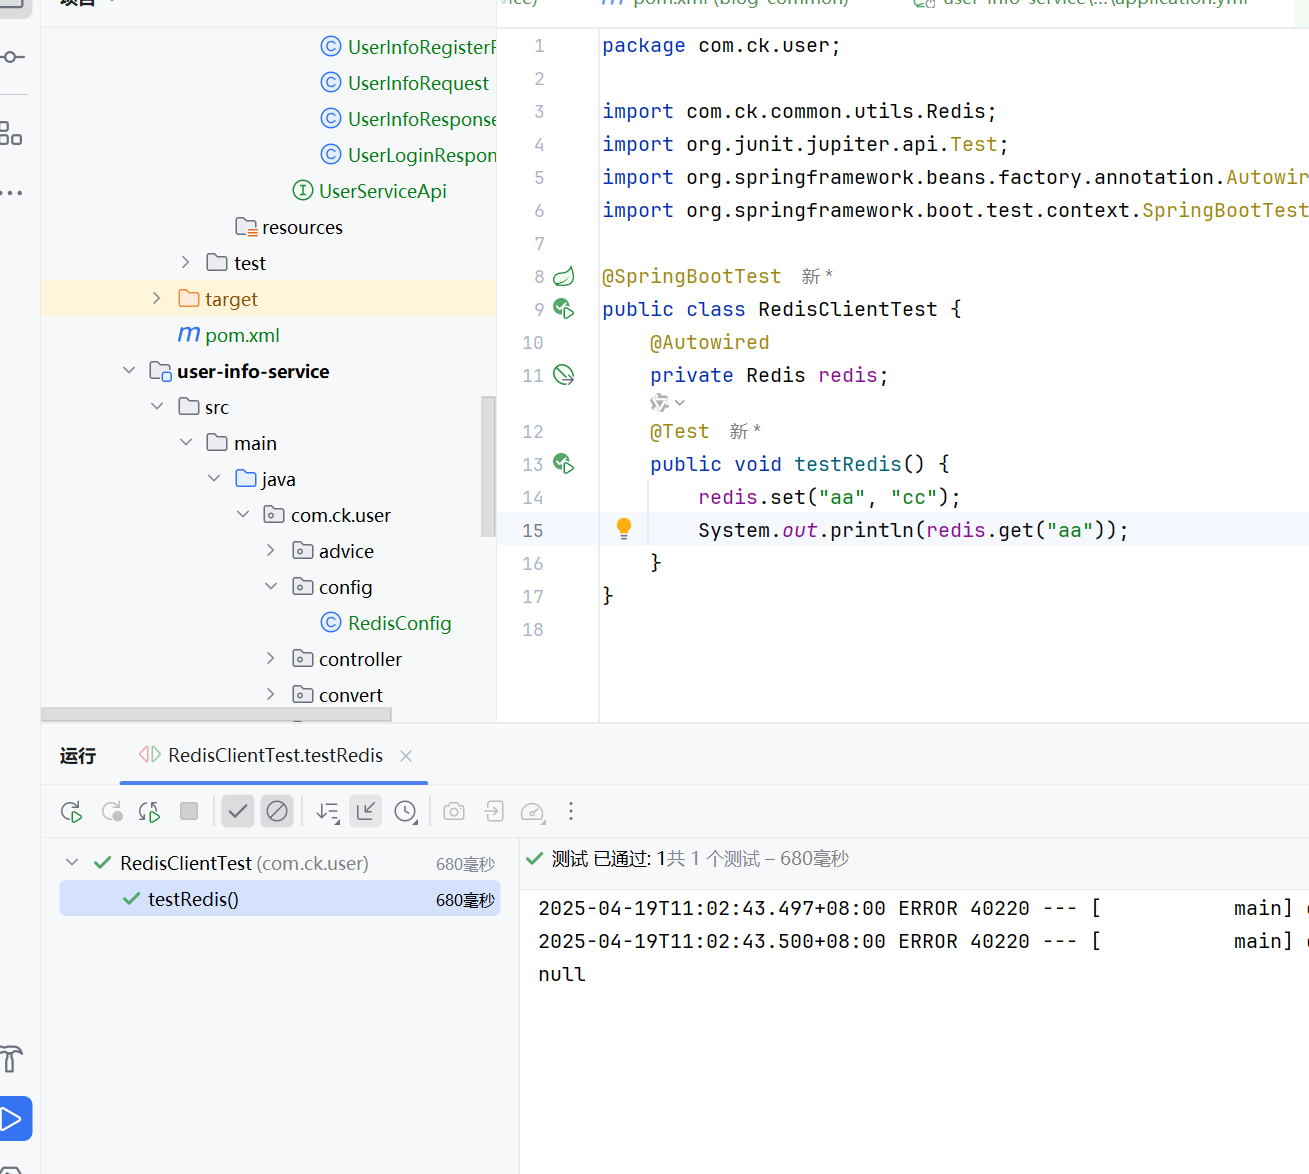Open run toolbar more options menu

click(x=571, y=811)
